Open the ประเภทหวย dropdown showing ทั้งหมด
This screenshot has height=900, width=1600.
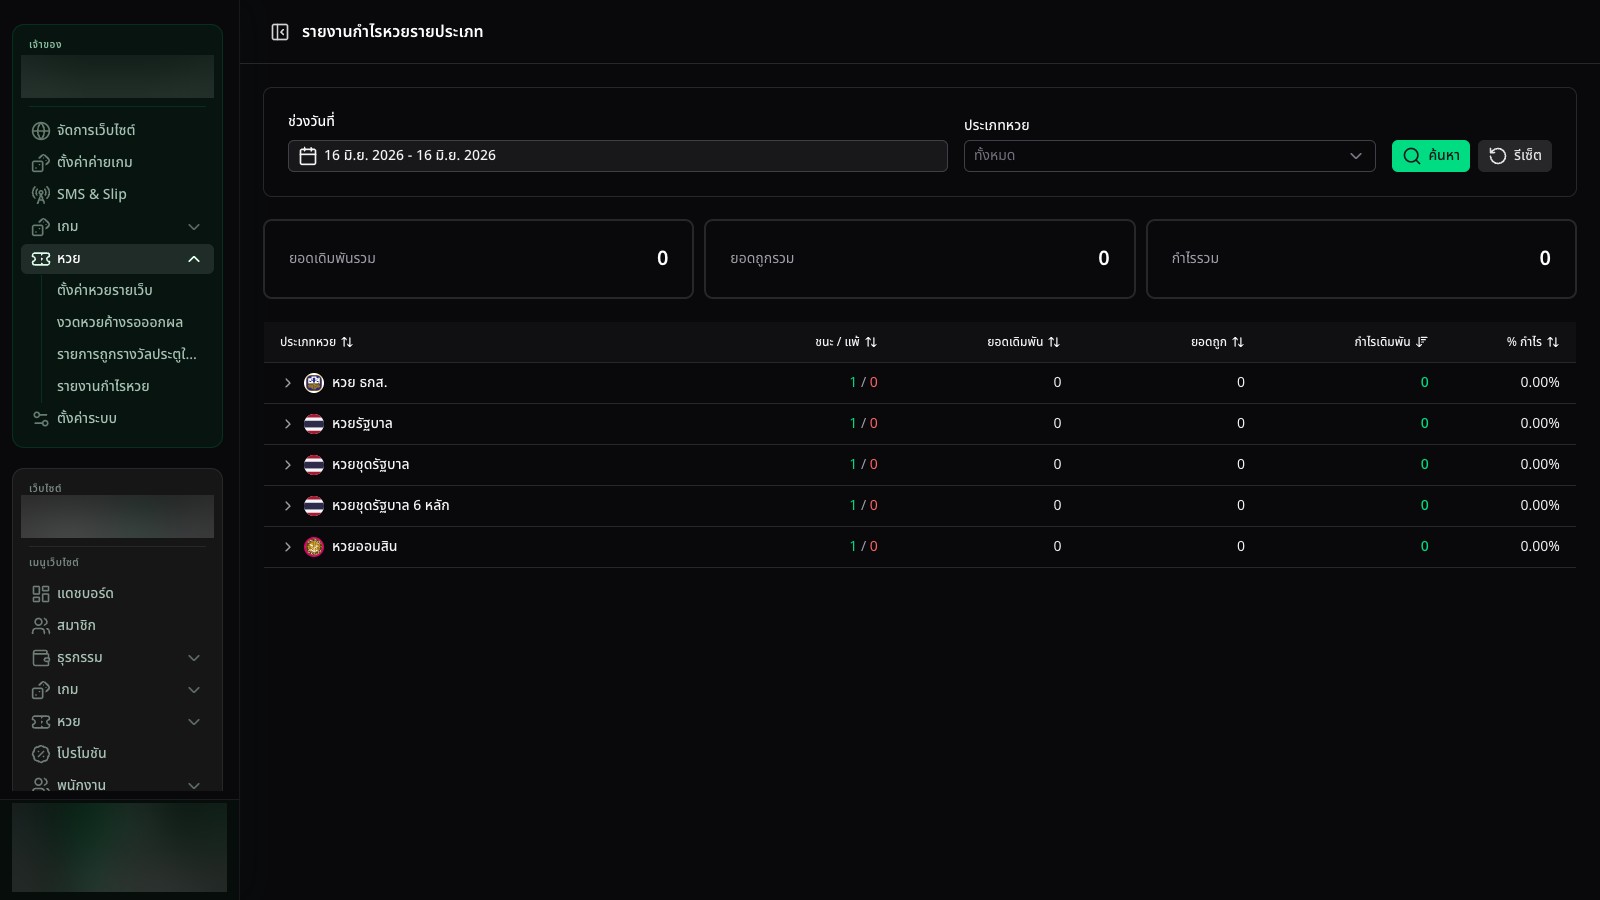1169,156
